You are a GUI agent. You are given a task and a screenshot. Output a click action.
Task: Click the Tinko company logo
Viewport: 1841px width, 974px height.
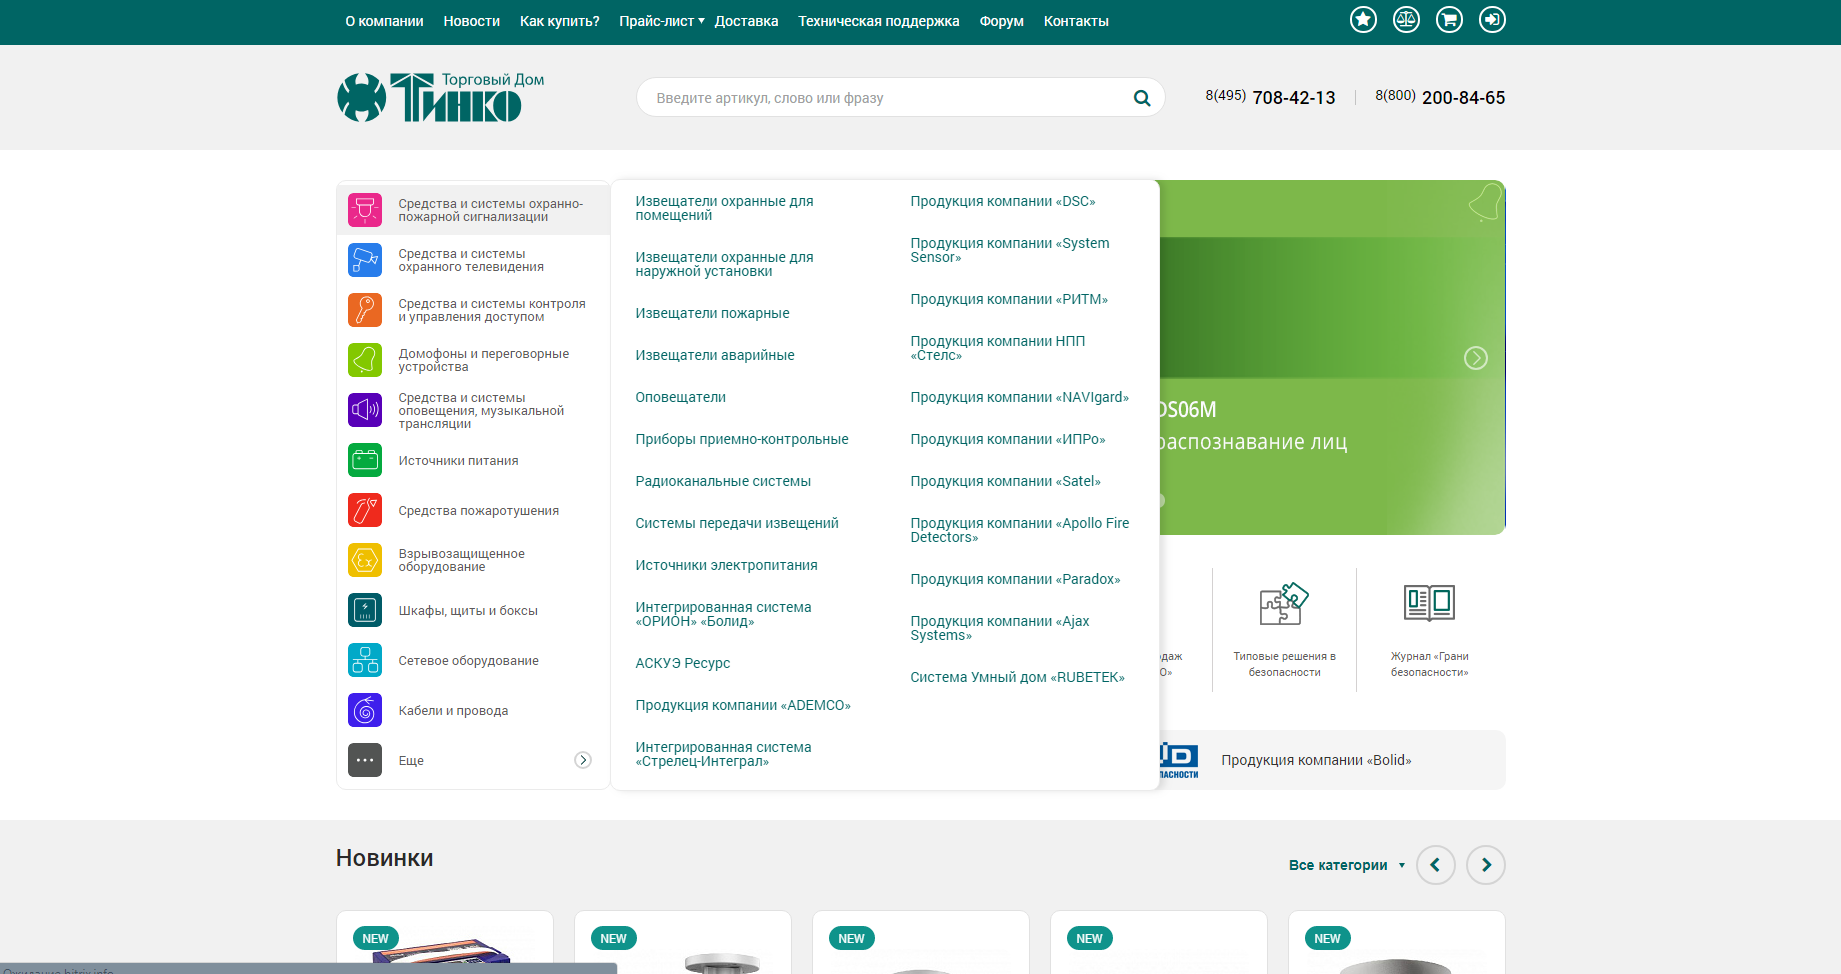click(440, 97)
